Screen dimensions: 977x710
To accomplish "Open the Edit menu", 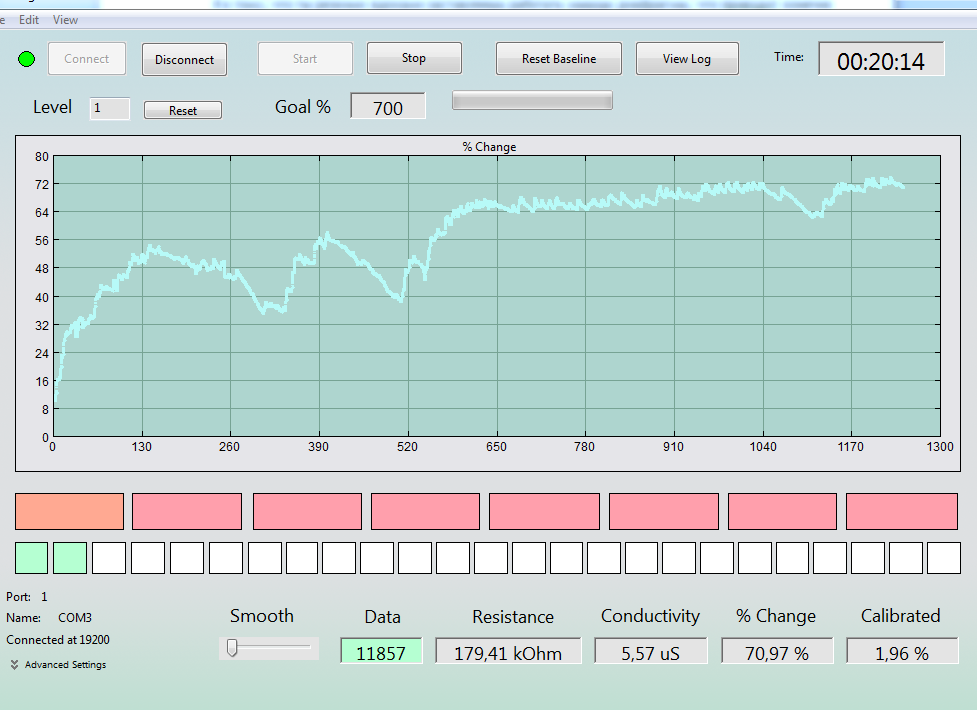I will (x=29, y=20).
